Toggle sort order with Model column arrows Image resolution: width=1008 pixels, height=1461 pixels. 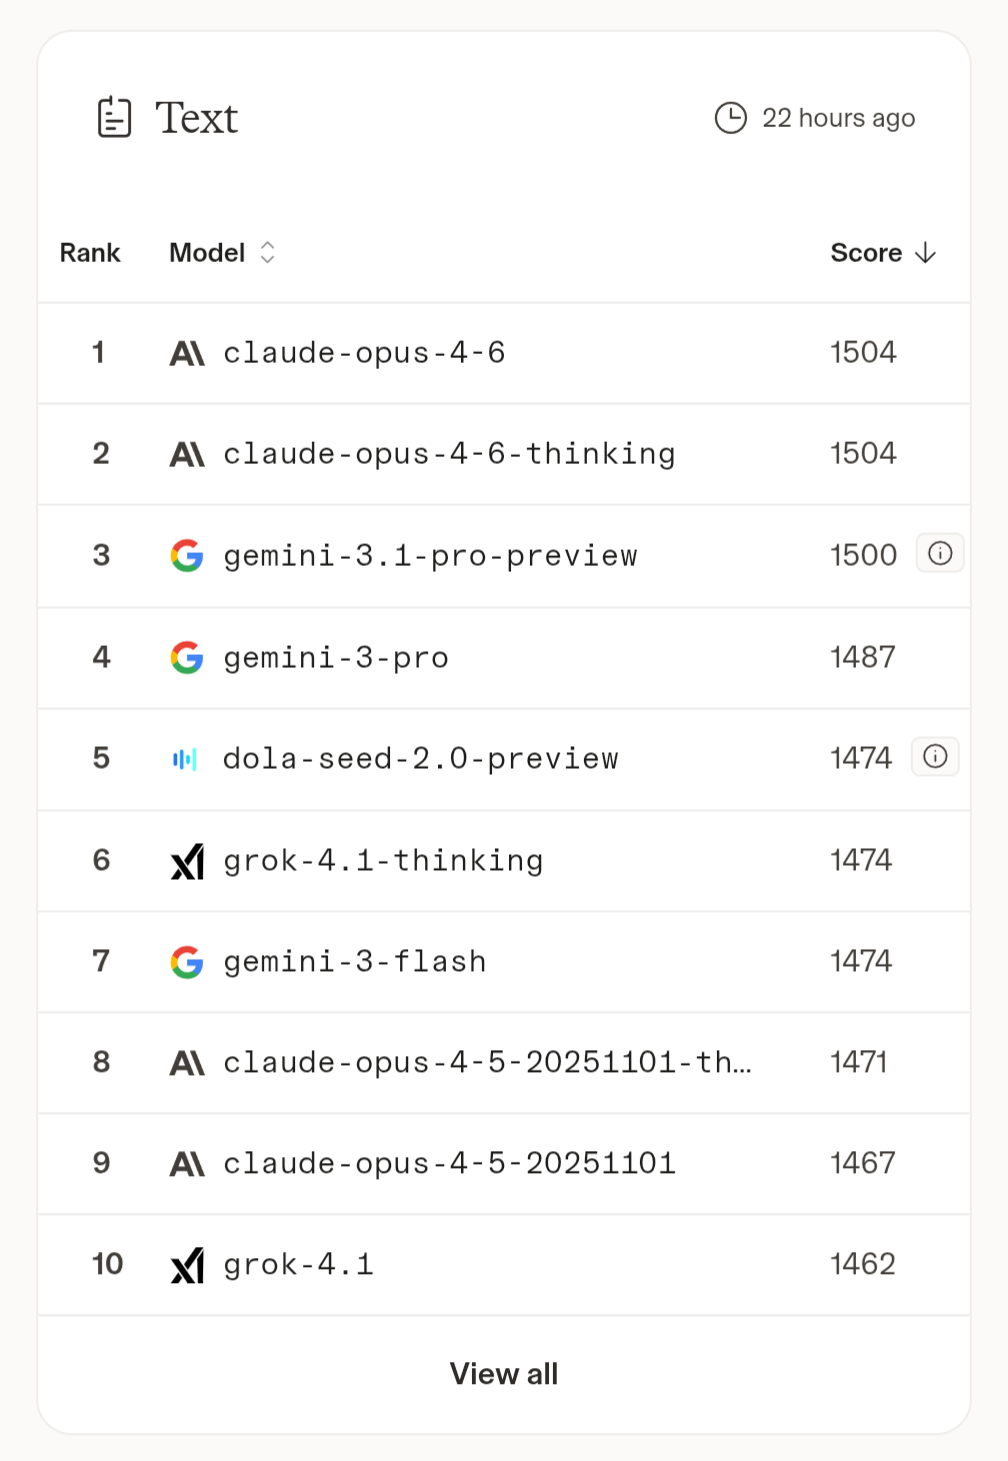click(x=267, y=252)
